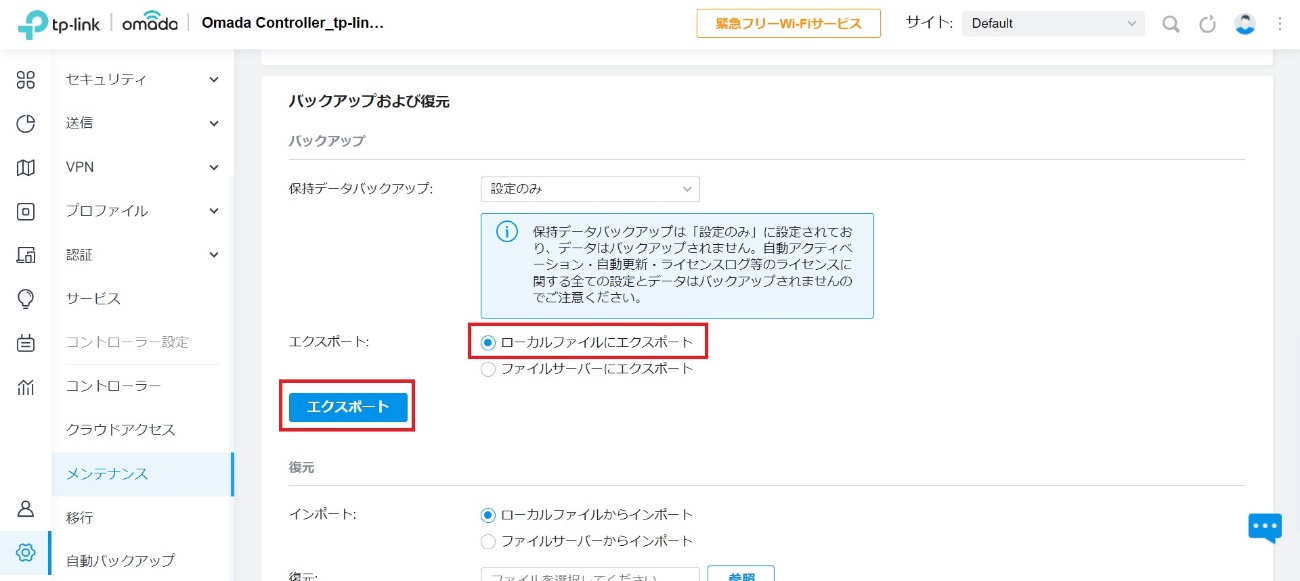
Task: Click the user avatar in the header
Action: tap(1245, 24)
